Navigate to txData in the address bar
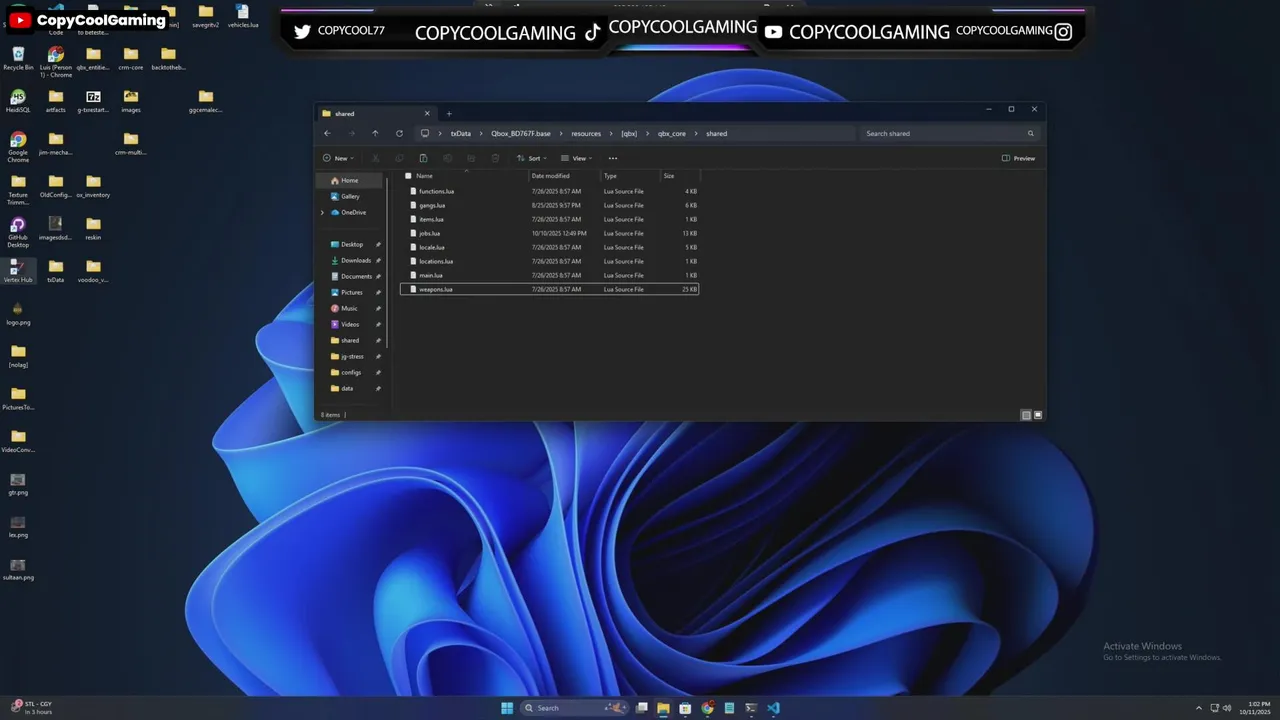The width and height of the screenshot is (1280, 720). (460, 133)
